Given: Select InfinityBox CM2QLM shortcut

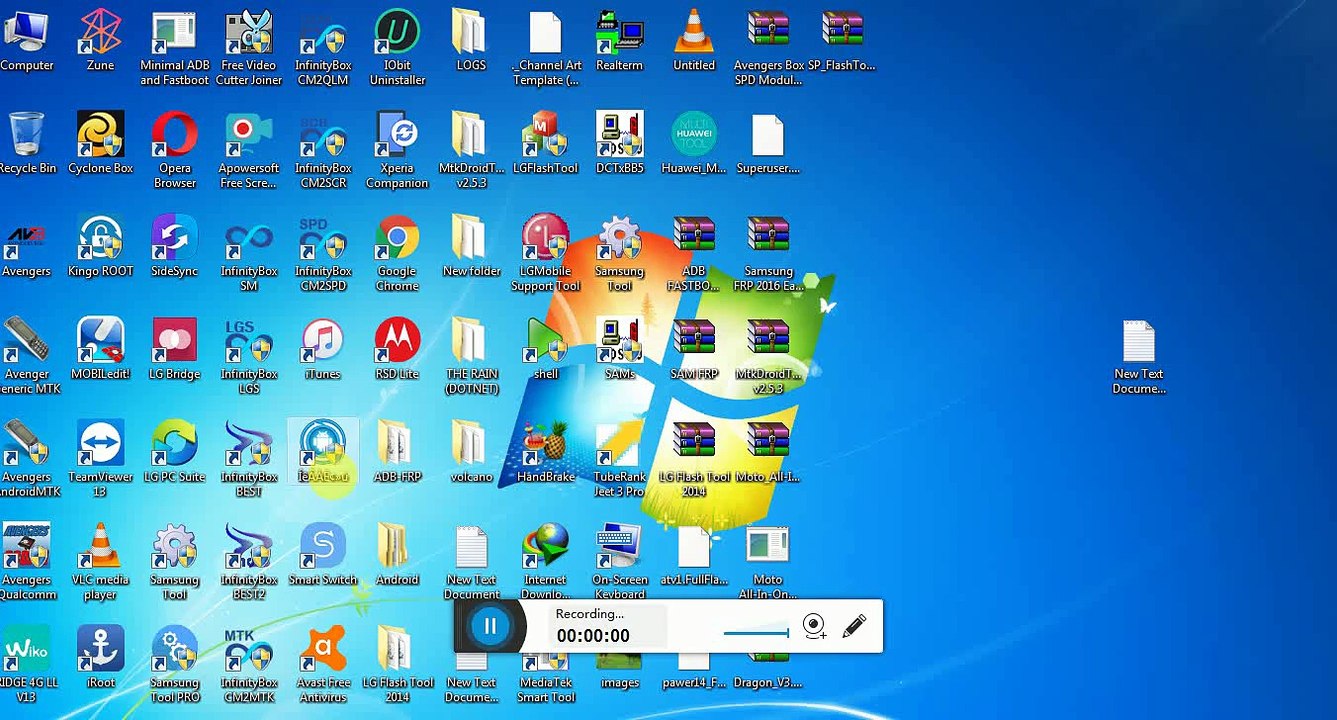Looking at the screenshot, I should coord(323,47).
